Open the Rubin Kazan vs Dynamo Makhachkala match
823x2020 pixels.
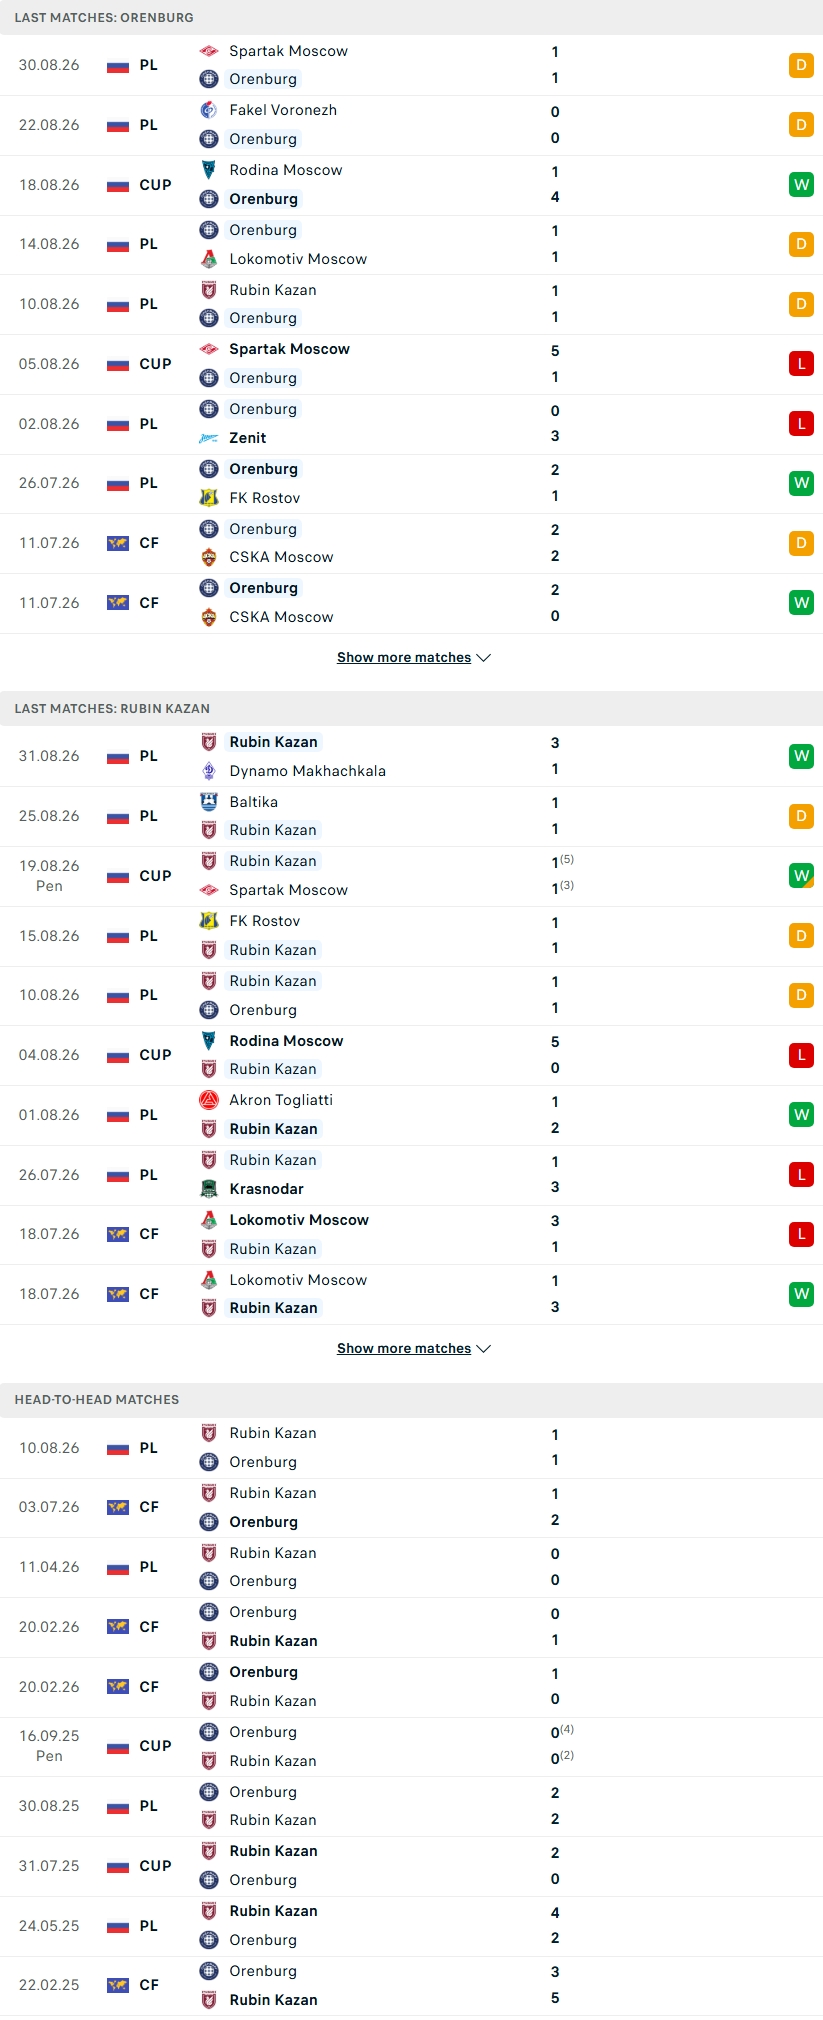(411, 756)
